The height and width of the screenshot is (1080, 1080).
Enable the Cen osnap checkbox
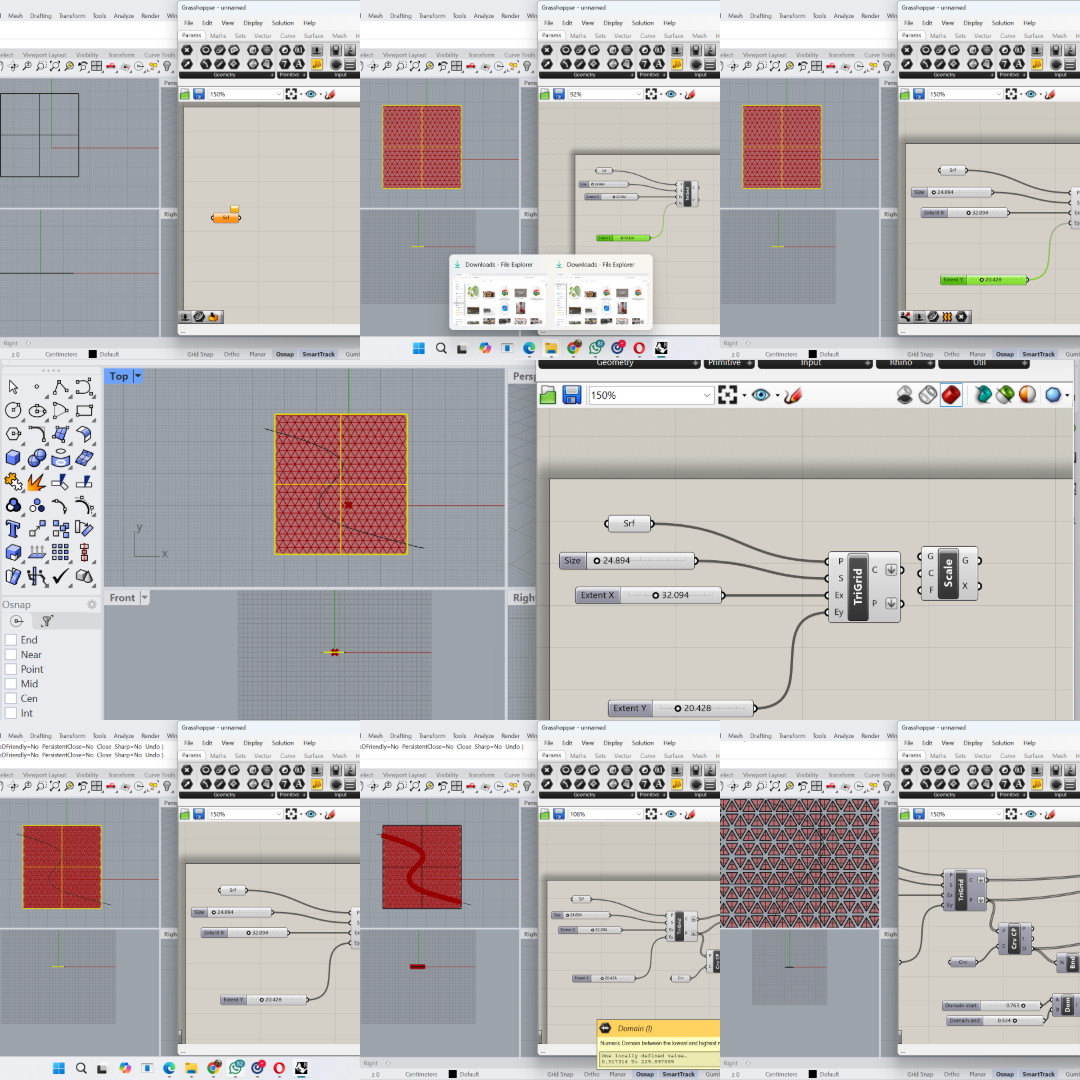pos(11,698)
